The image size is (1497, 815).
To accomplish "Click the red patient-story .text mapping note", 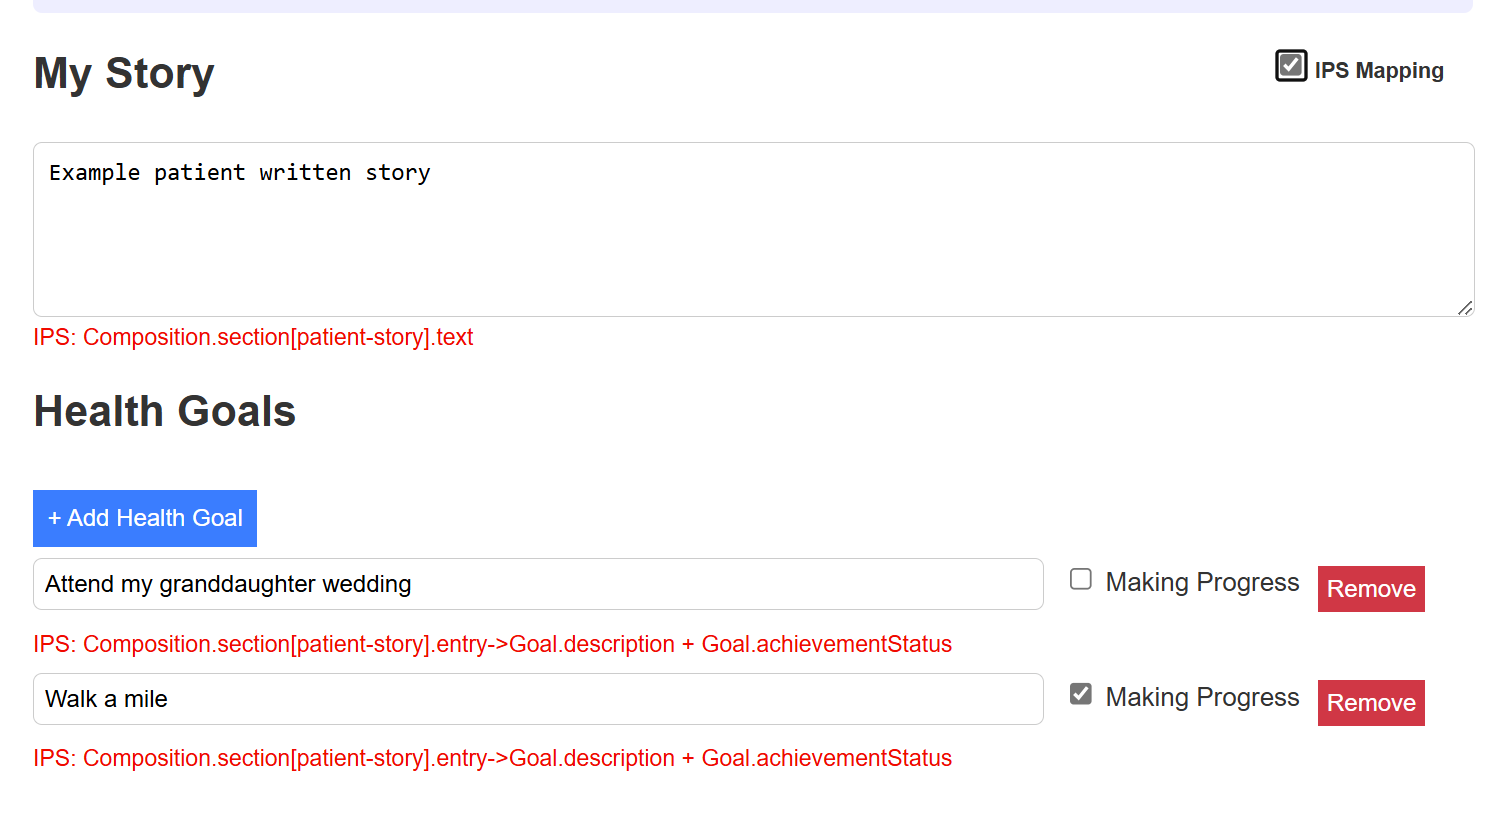I will point(253,337).
